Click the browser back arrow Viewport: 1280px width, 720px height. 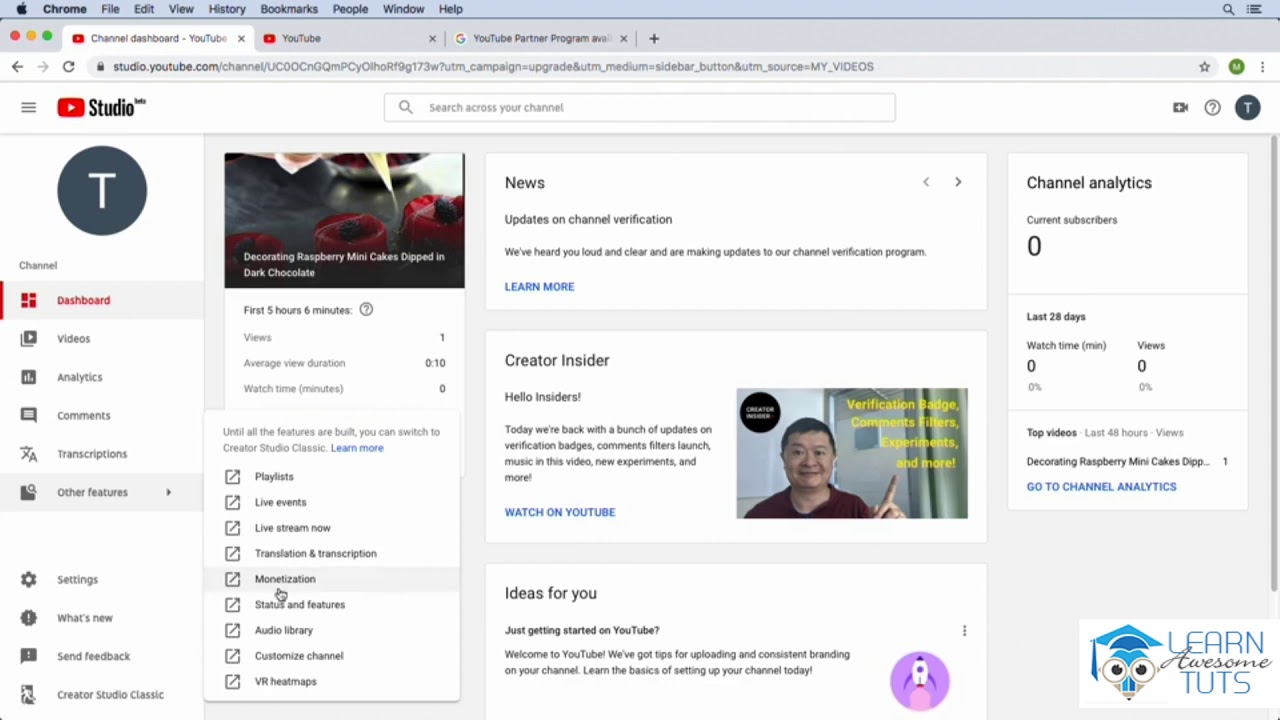17,66
